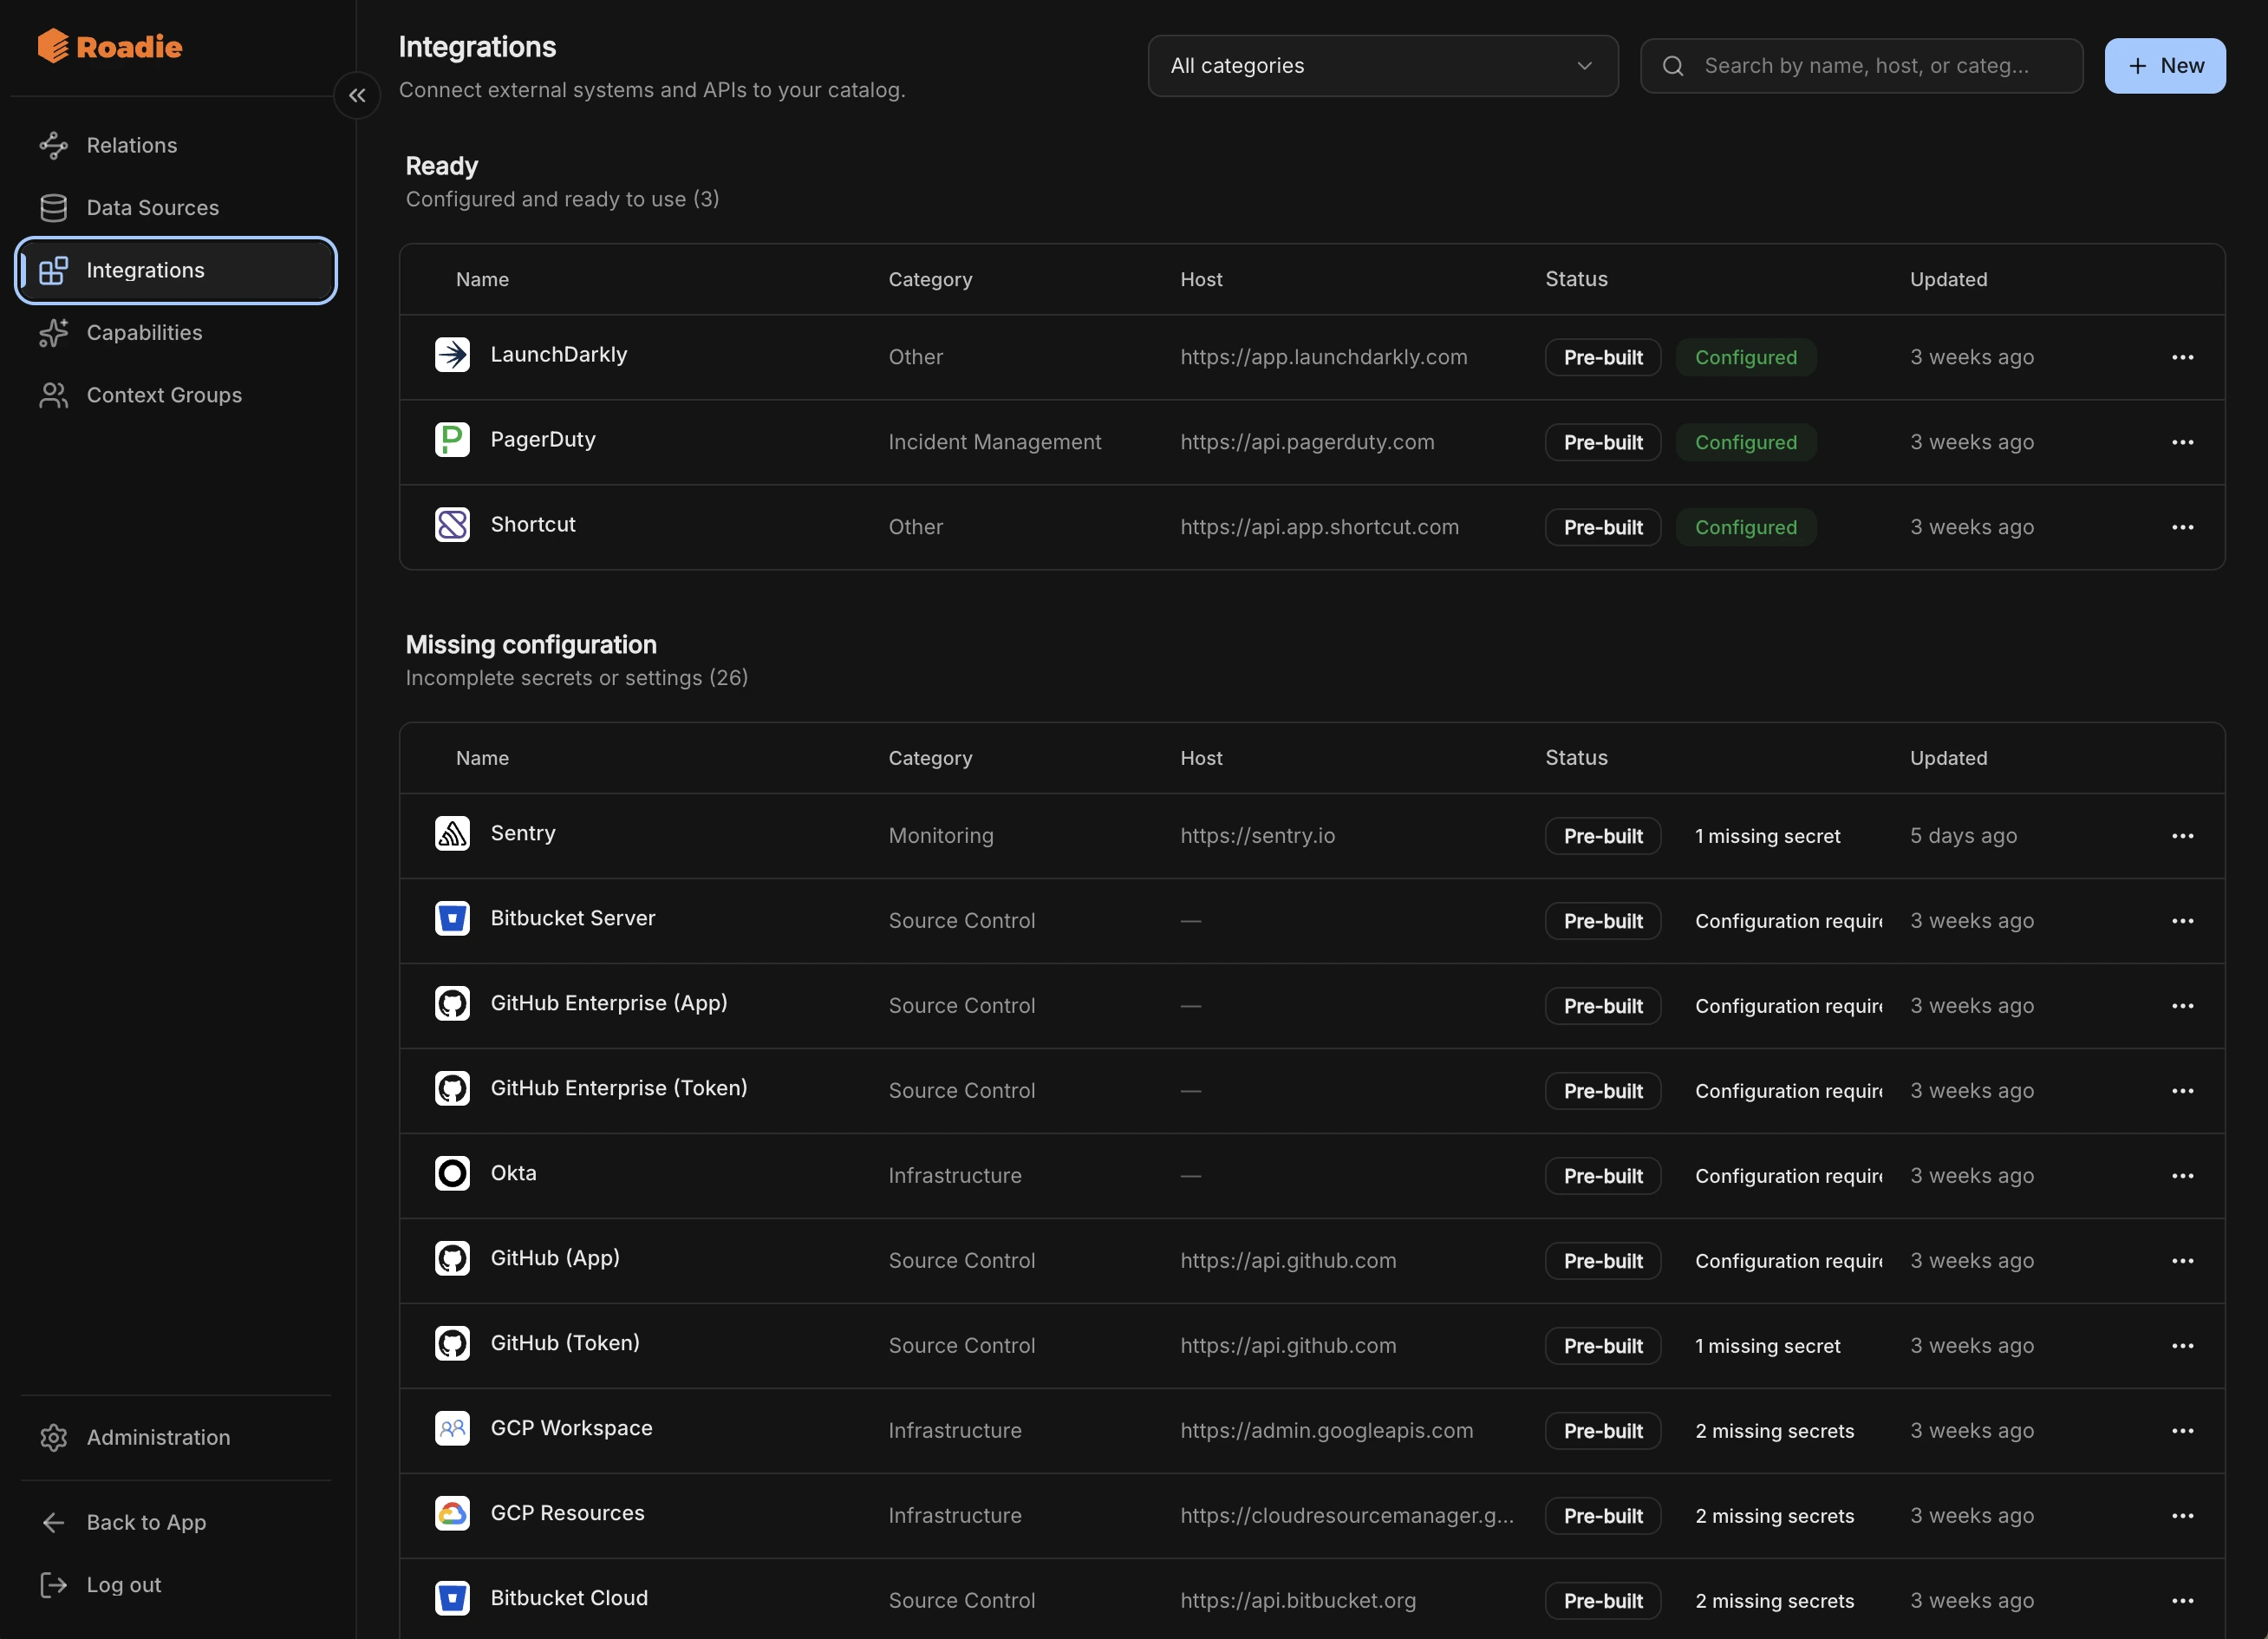This screenshot has width=2268, height=1639.
Task: Click '1 missing secret' in Sentry row
Action: [x=1767, y=836]
